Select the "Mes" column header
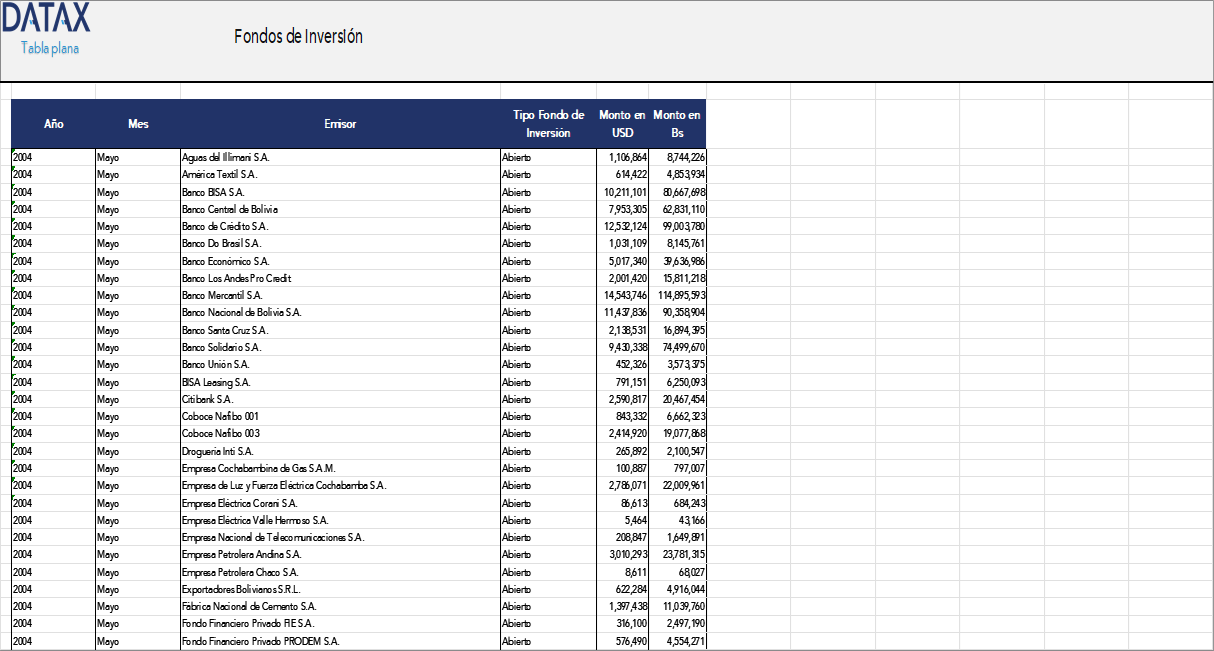Viewport: 1214px width, 651px height. click(139, 124)
